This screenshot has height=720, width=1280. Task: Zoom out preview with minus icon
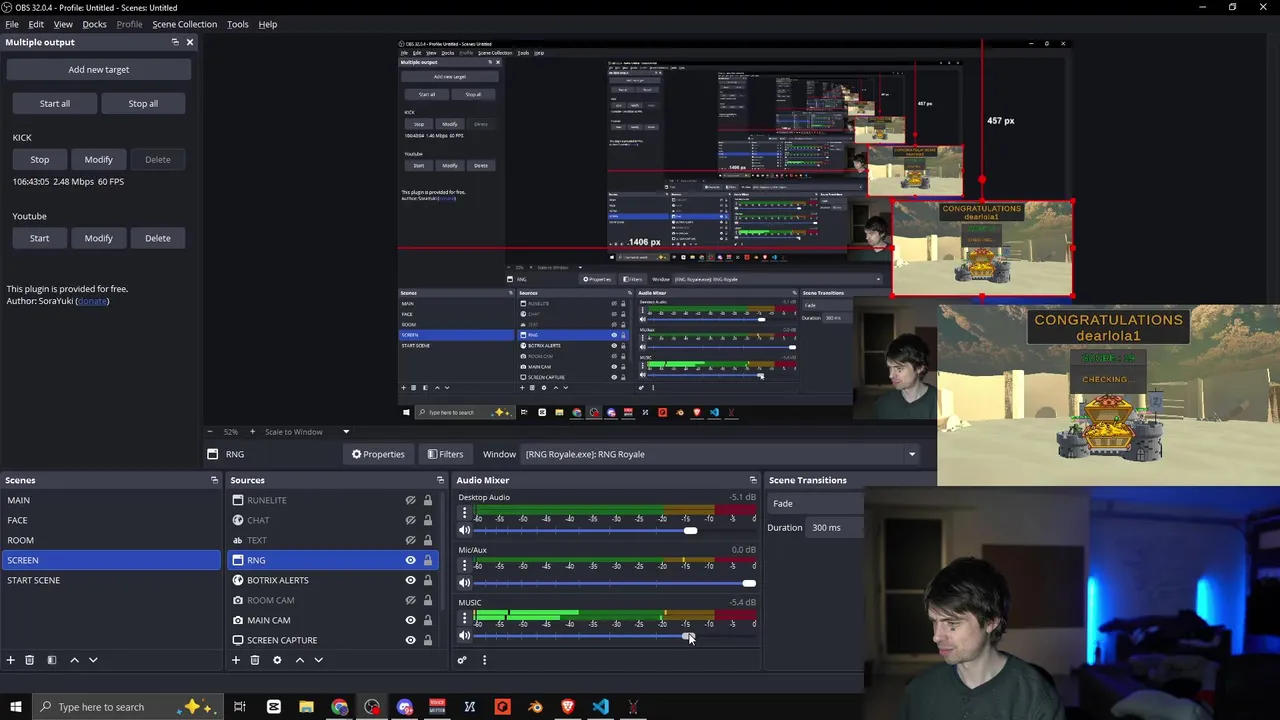(210, 432)
